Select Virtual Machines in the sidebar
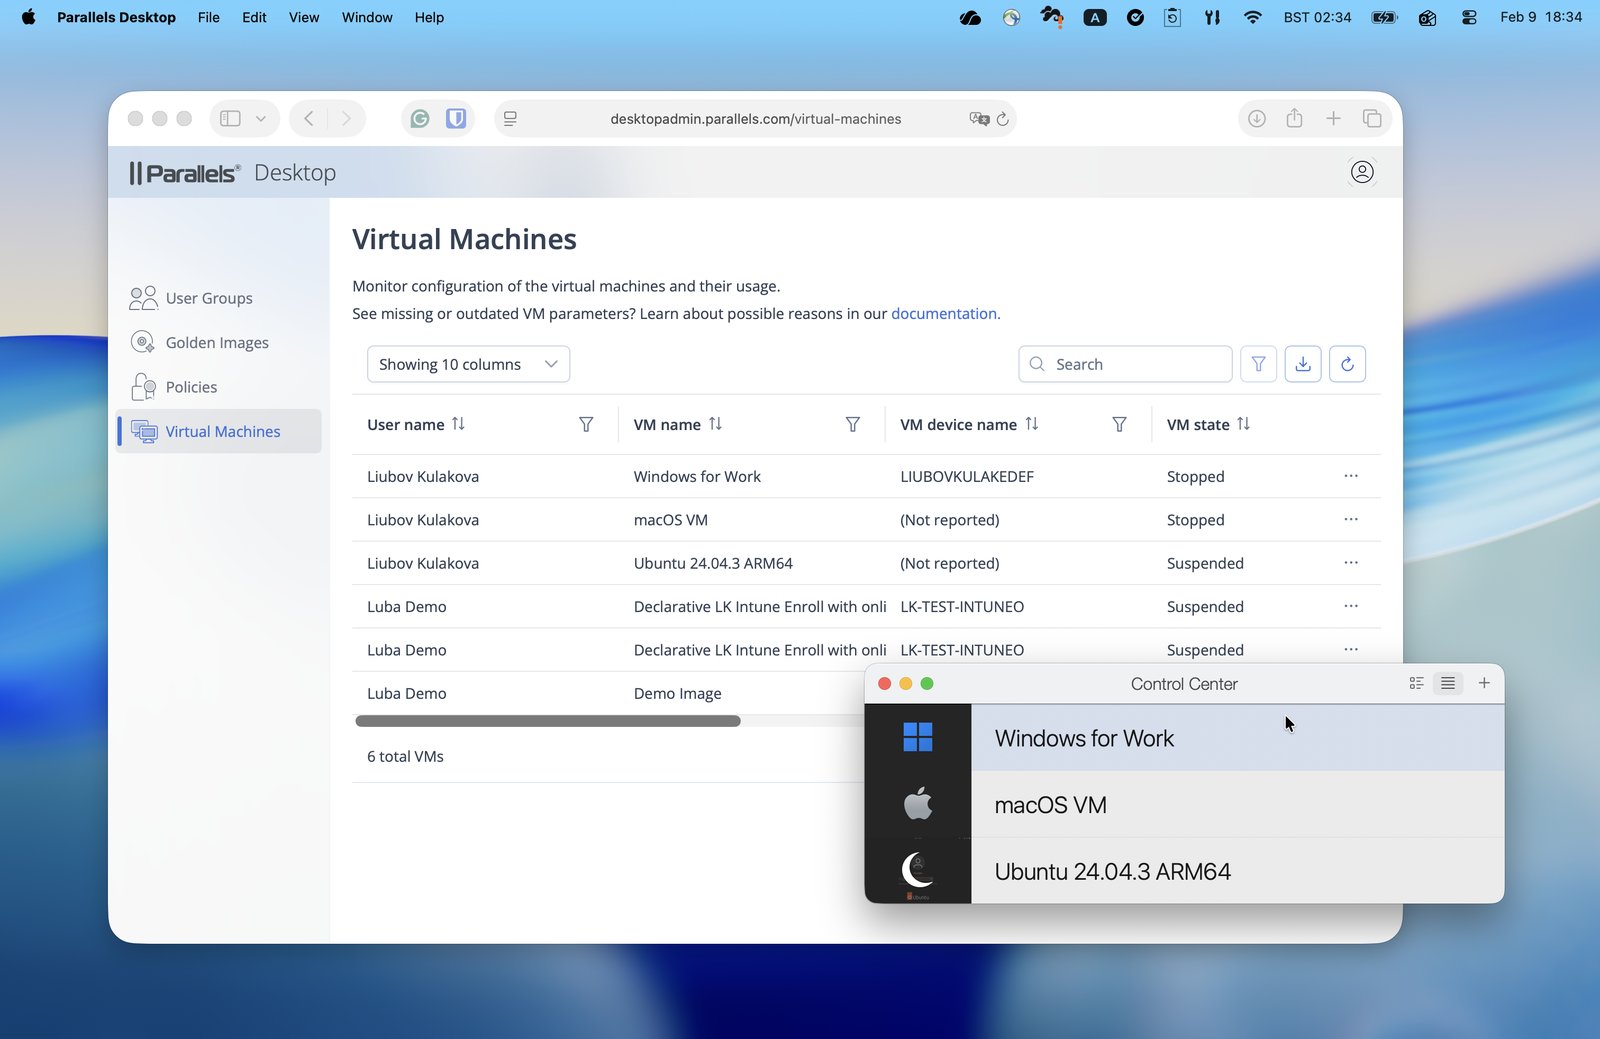Viewport: 1600px width, 1039px height. coord(219,431)
